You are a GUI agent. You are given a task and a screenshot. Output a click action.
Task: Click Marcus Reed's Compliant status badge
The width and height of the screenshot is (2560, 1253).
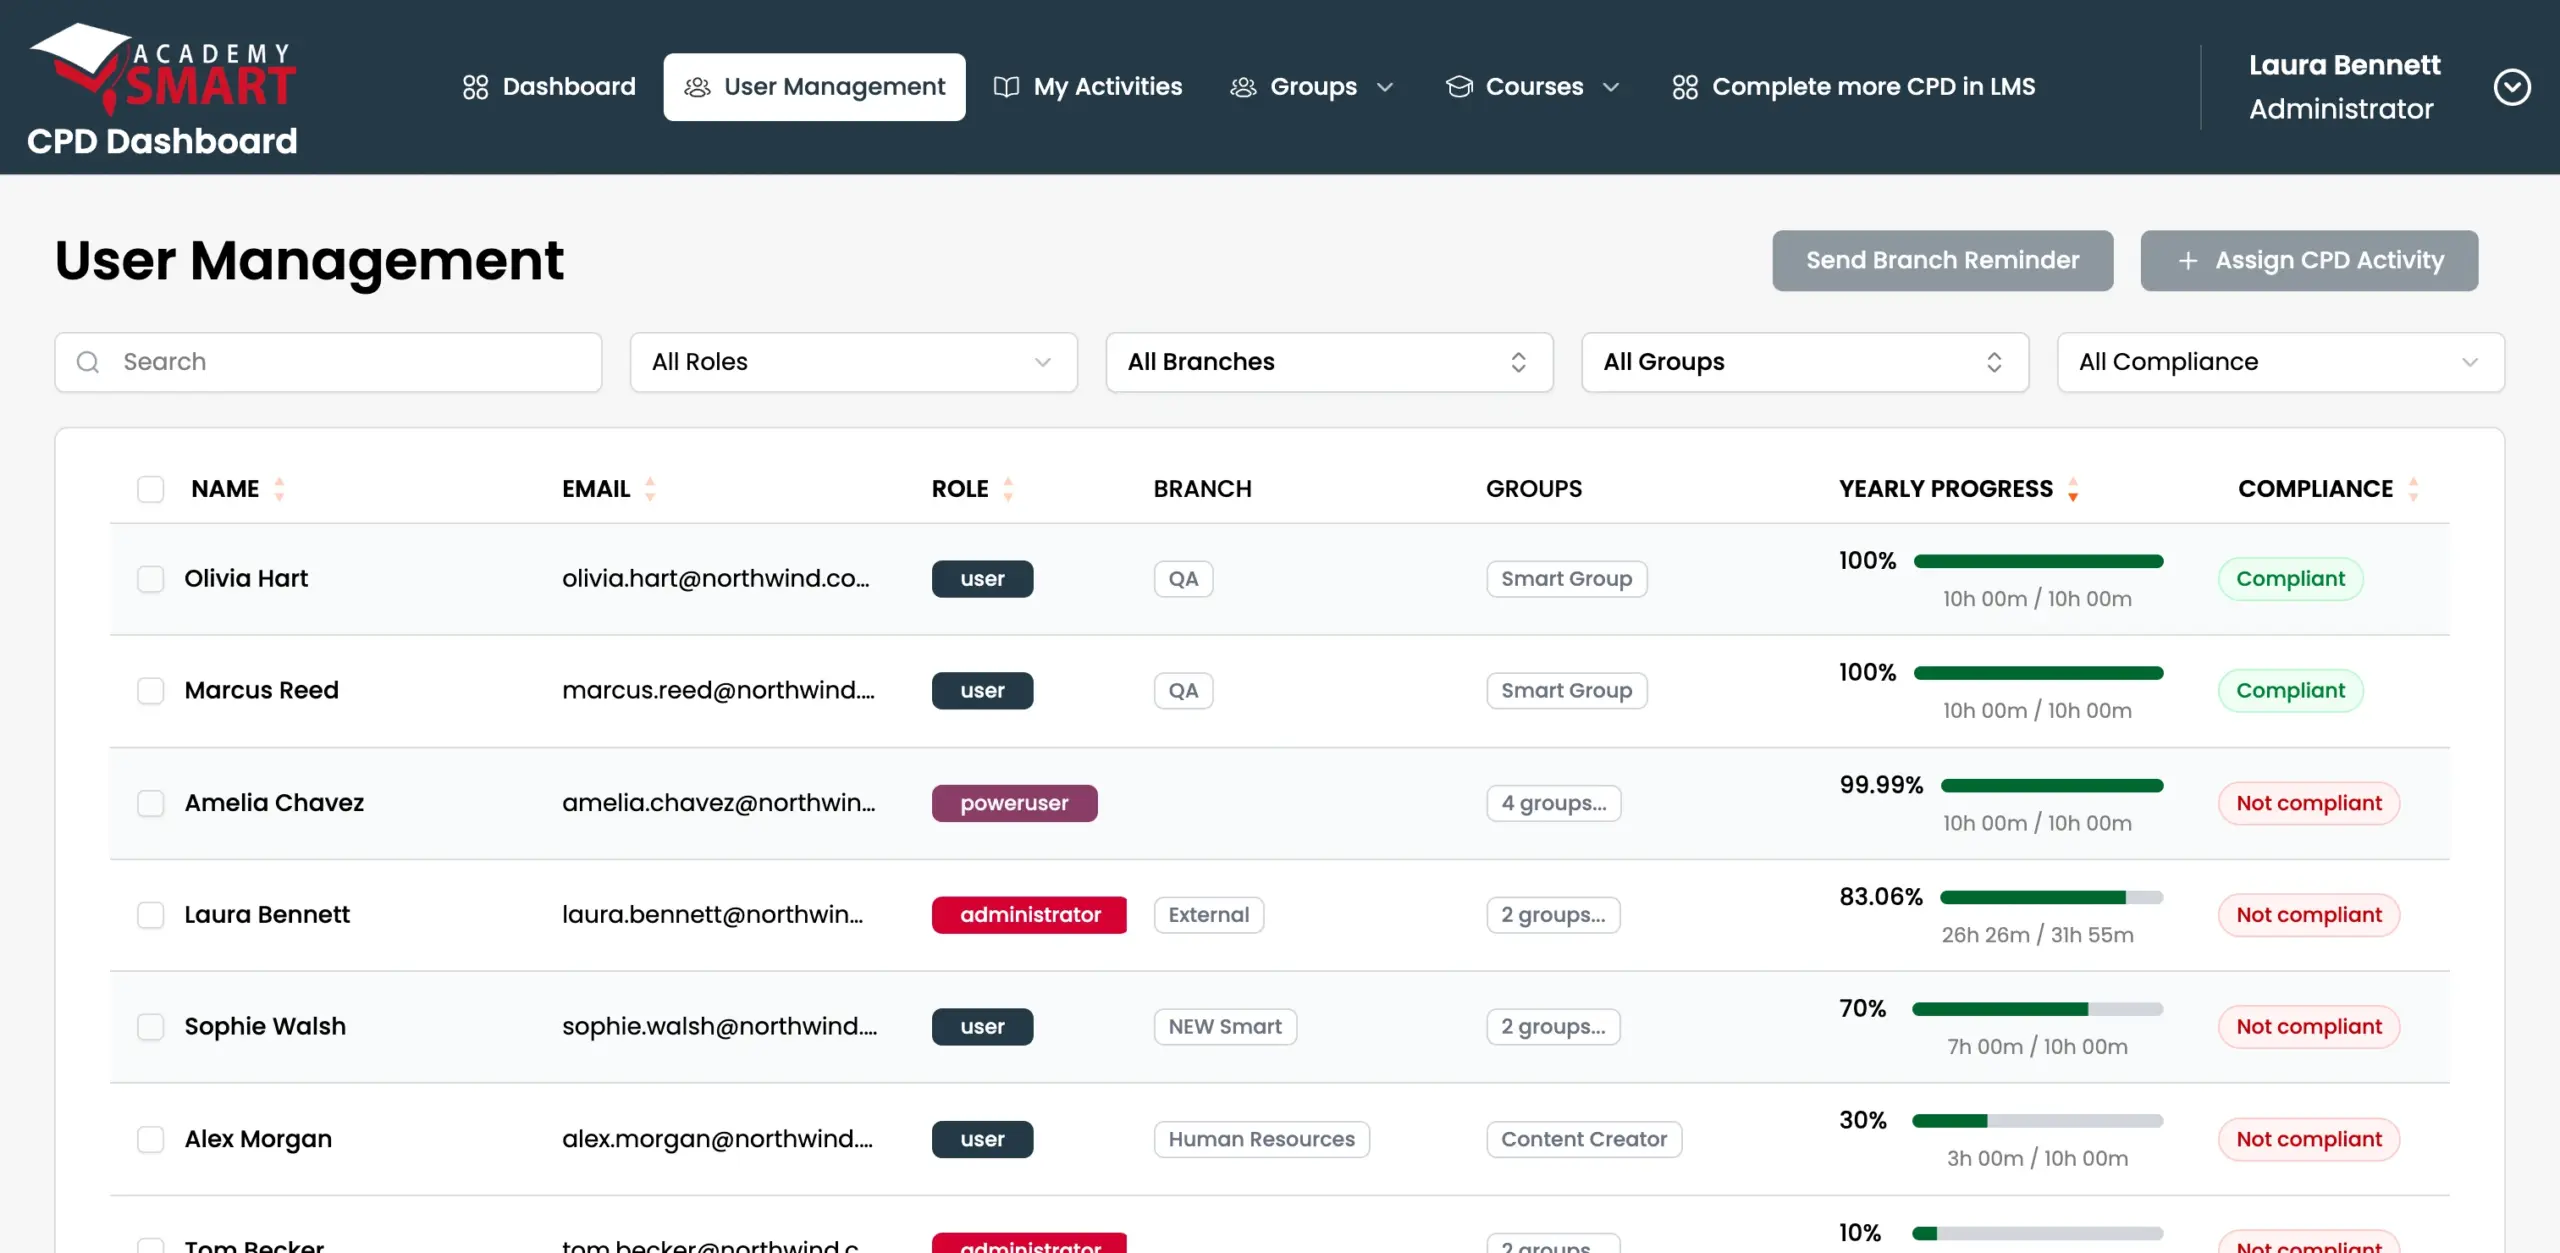(2290, 691)
